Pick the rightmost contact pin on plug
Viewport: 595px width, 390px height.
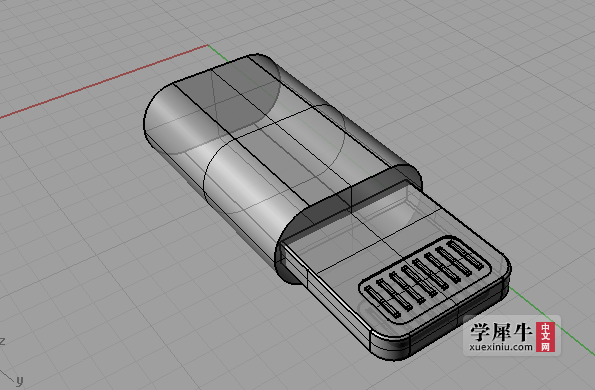coord(466,255)
